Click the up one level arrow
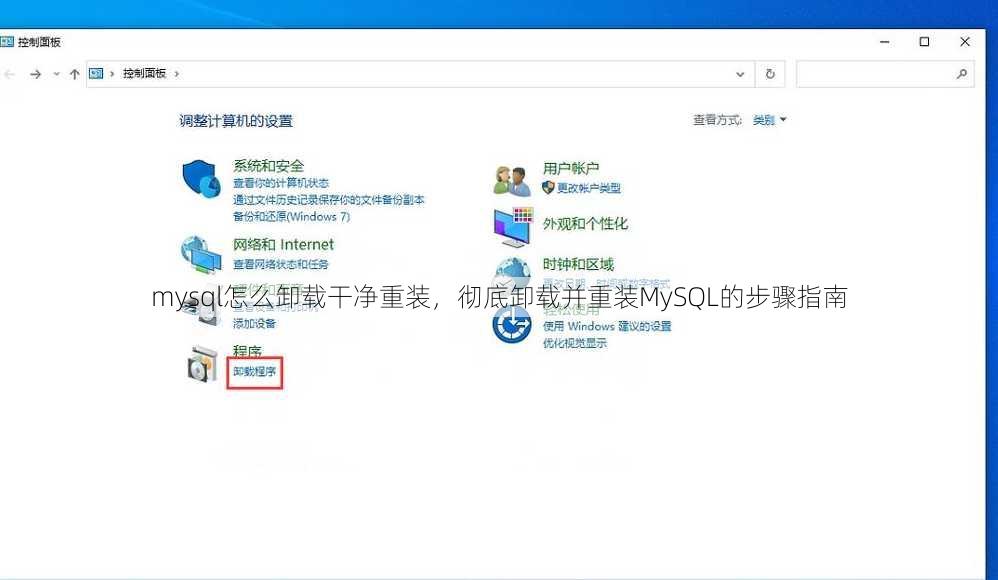The width and height of the screenshot is (998, 580). [x=74, y=74]
